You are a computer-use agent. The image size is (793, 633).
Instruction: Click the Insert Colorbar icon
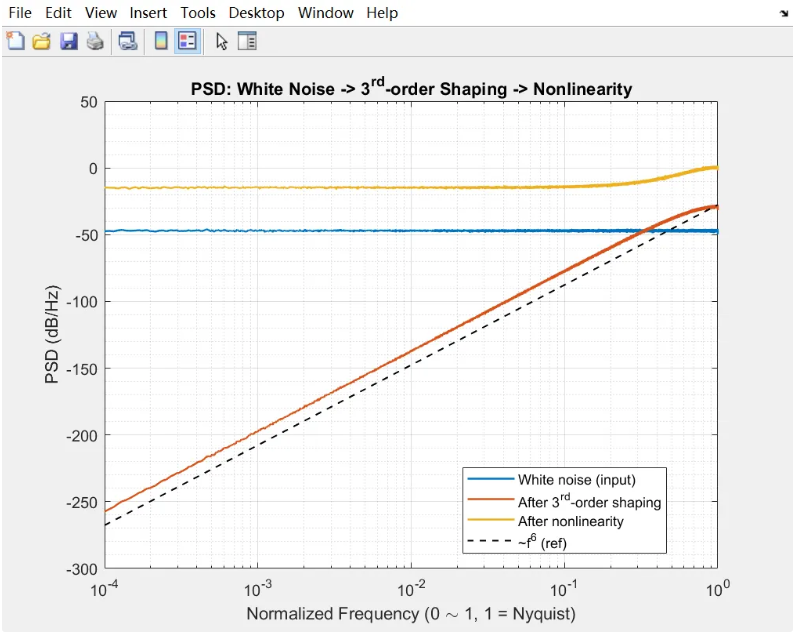pyautogui.click(x=160, y=41)
